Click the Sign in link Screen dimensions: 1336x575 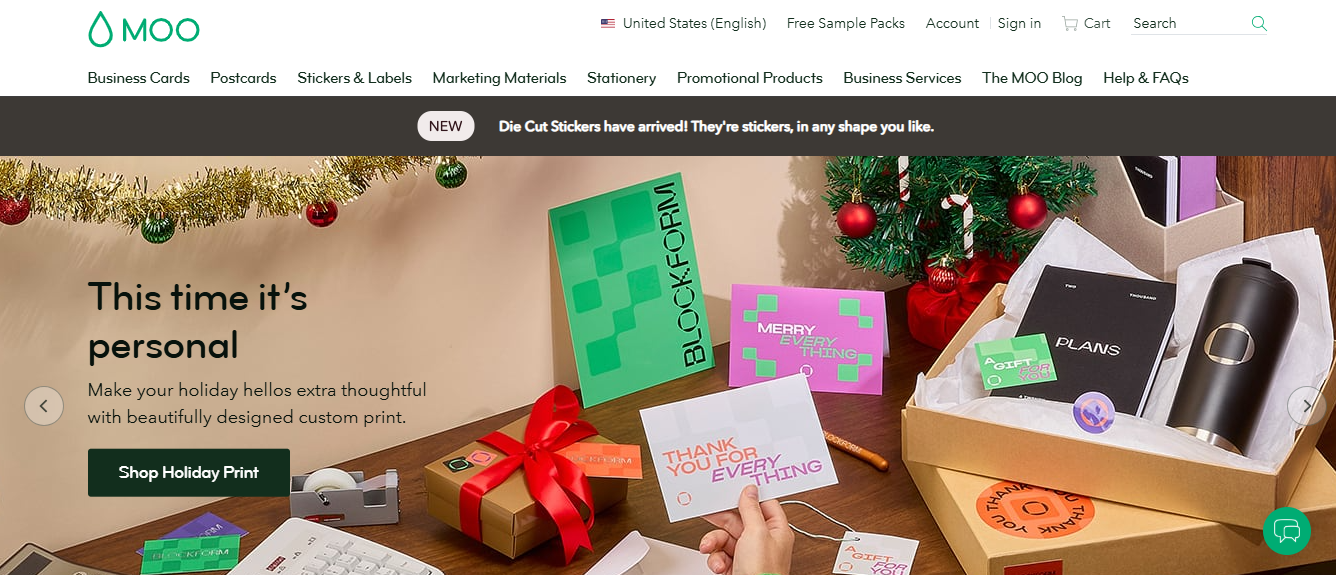pyautogui.click(x=1019, y=23)
